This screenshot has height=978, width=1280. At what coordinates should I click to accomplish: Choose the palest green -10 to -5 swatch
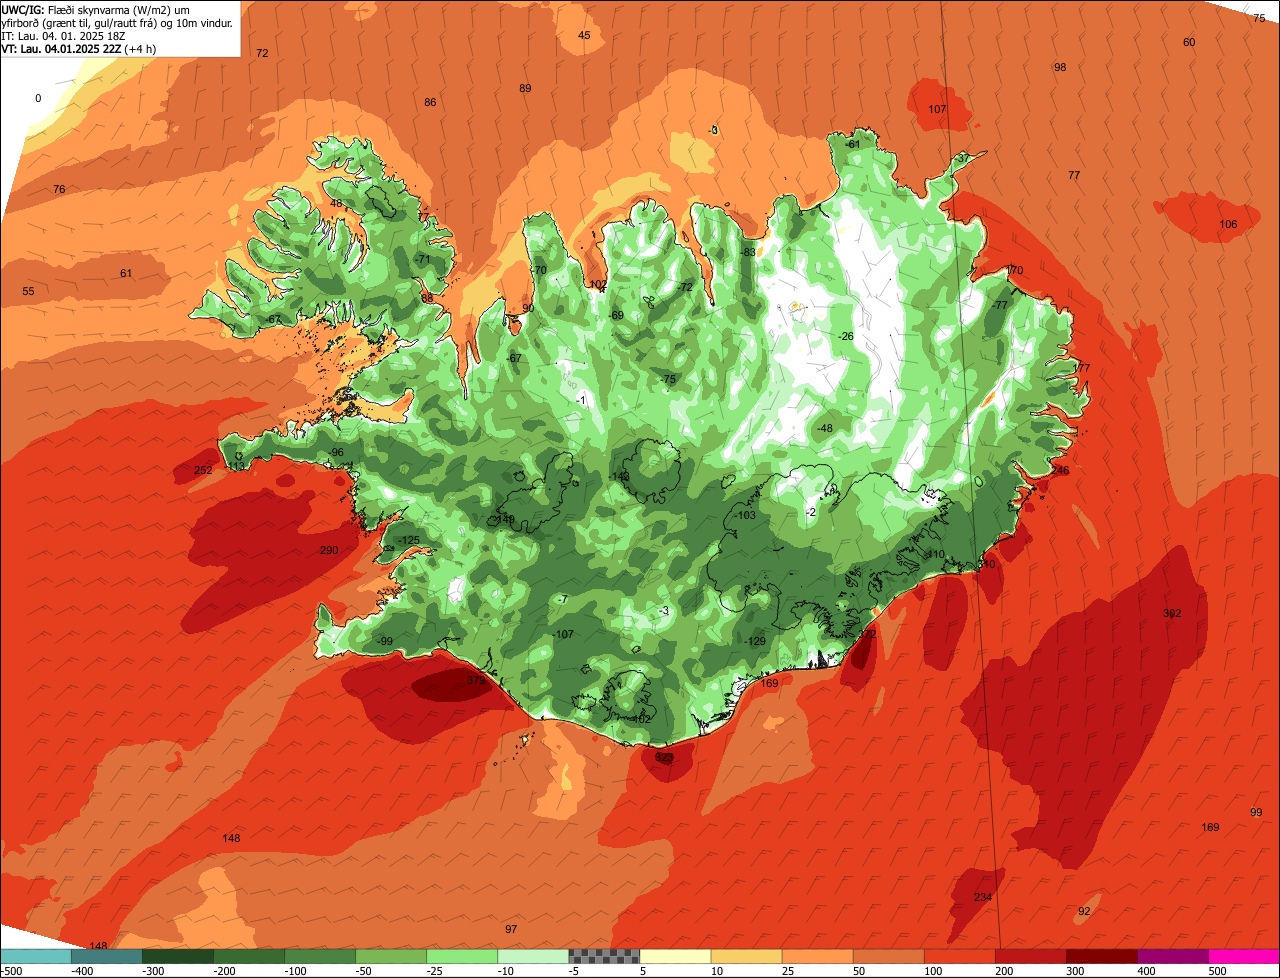click(532, 956)
